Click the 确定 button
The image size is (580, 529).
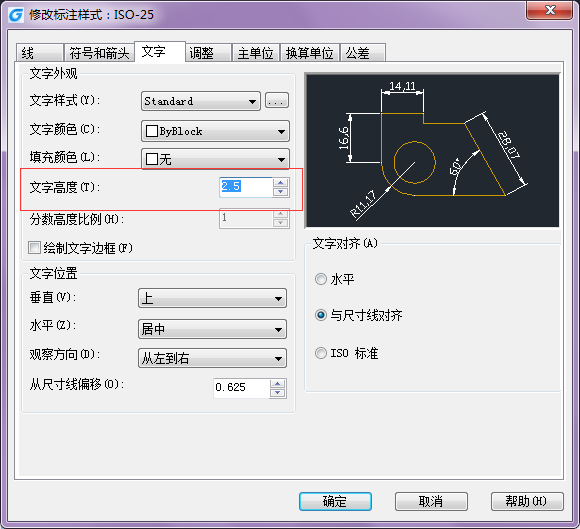coord(335,502)
